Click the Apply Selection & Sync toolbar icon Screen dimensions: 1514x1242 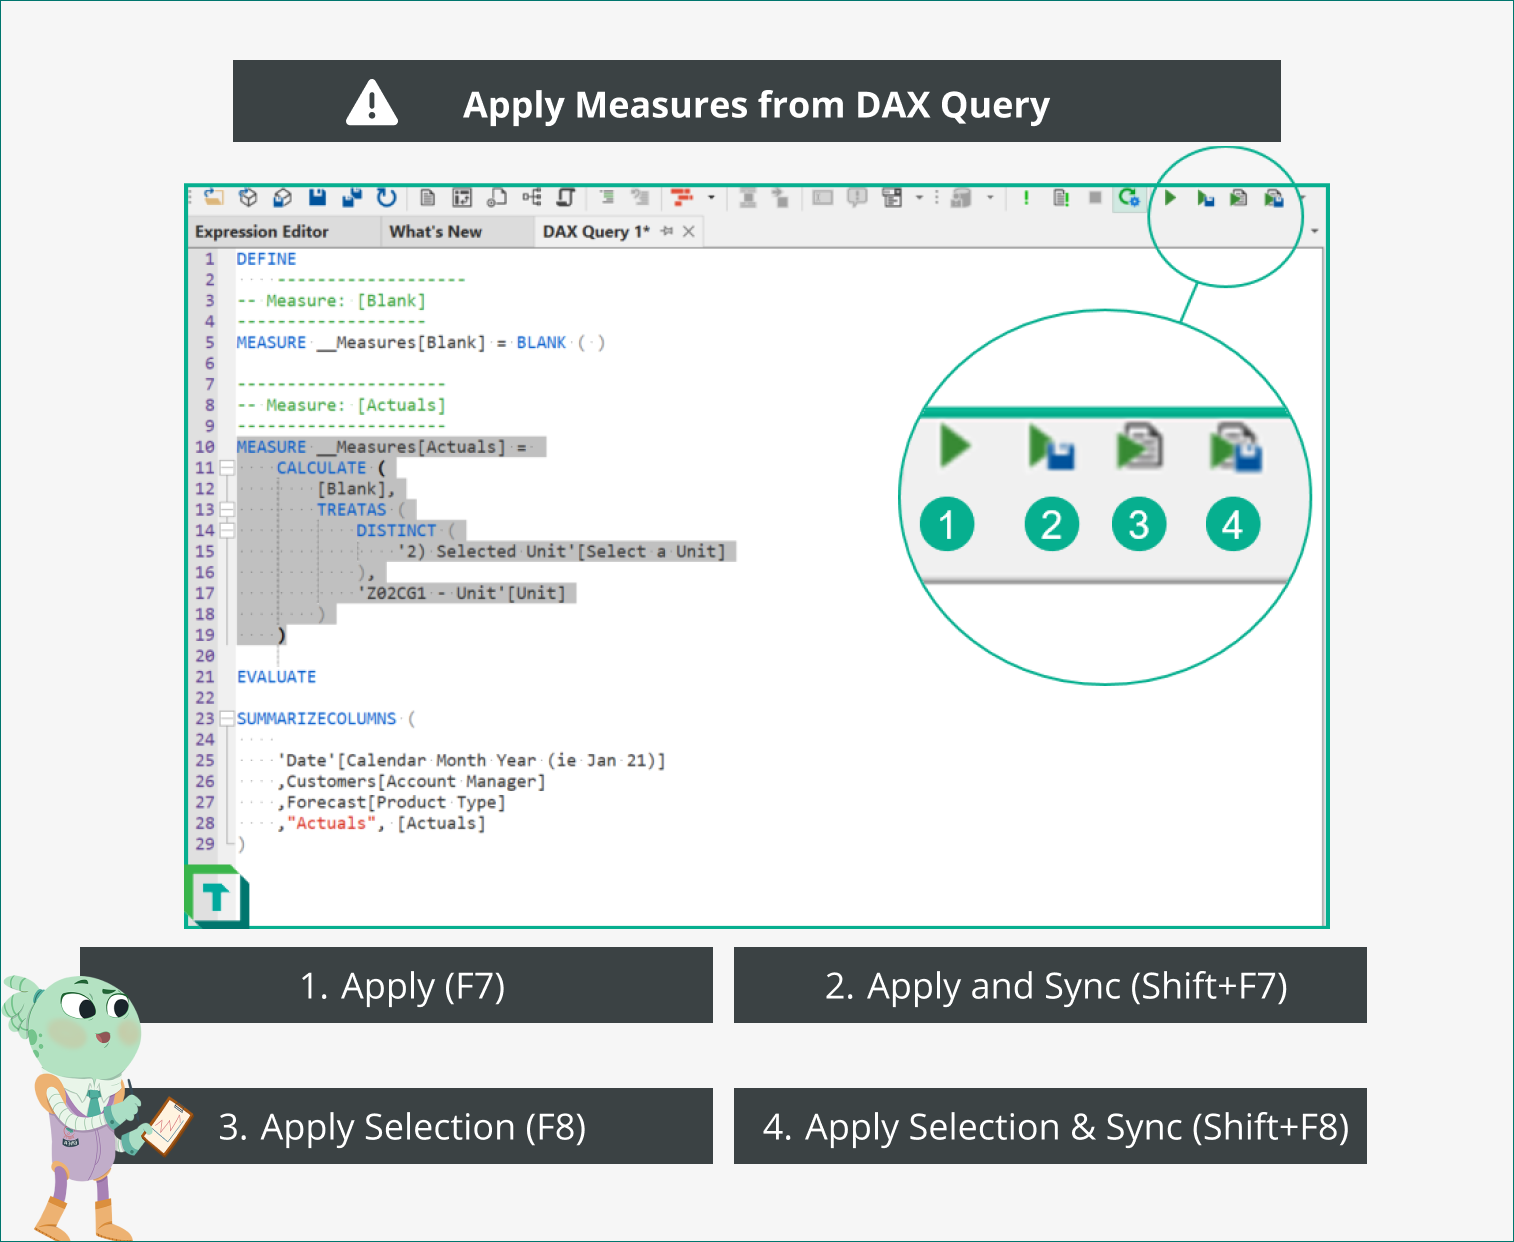pos(1274,198)
